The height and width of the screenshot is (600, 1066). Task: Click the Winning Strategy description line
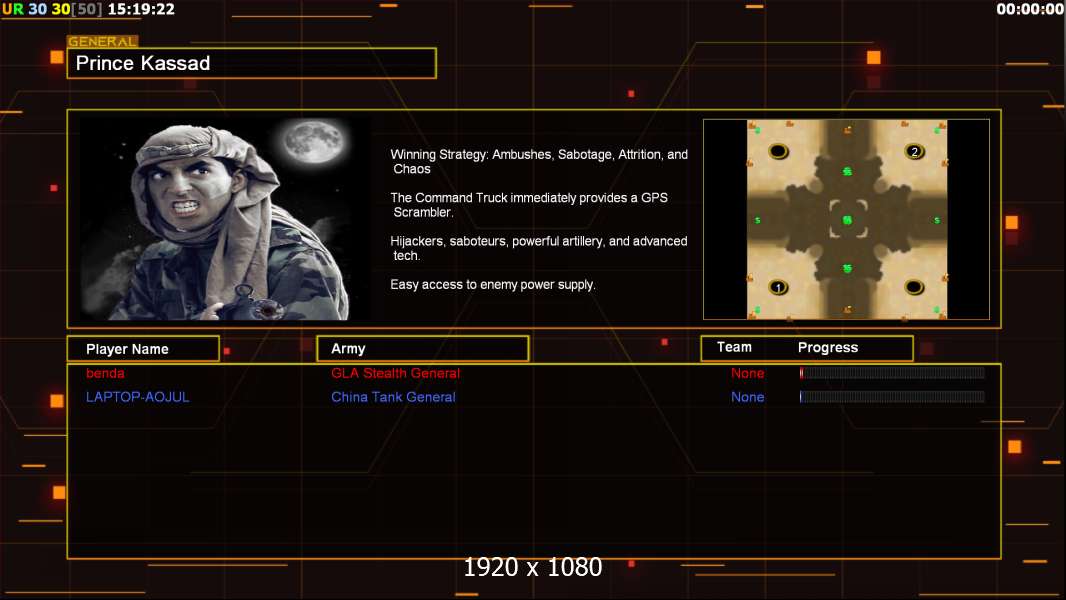(539, 162)
